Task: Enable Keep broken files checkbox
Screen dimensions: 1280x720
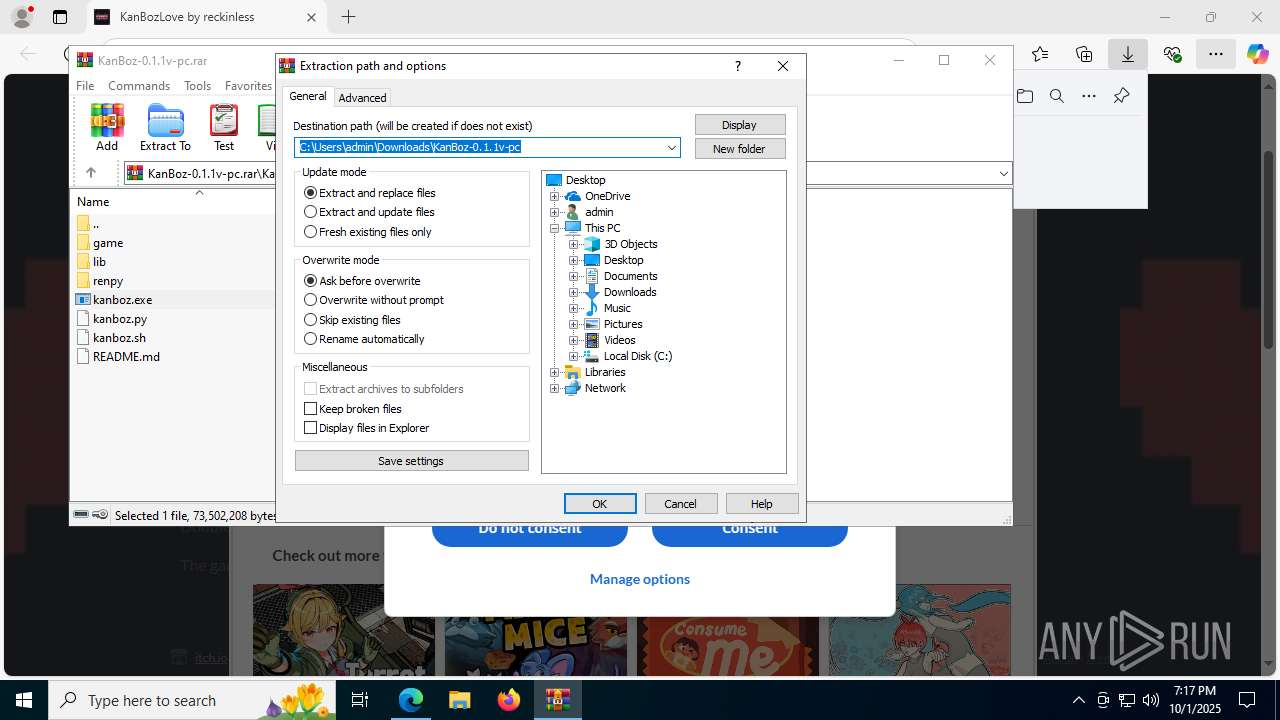Action: [310, 409]
